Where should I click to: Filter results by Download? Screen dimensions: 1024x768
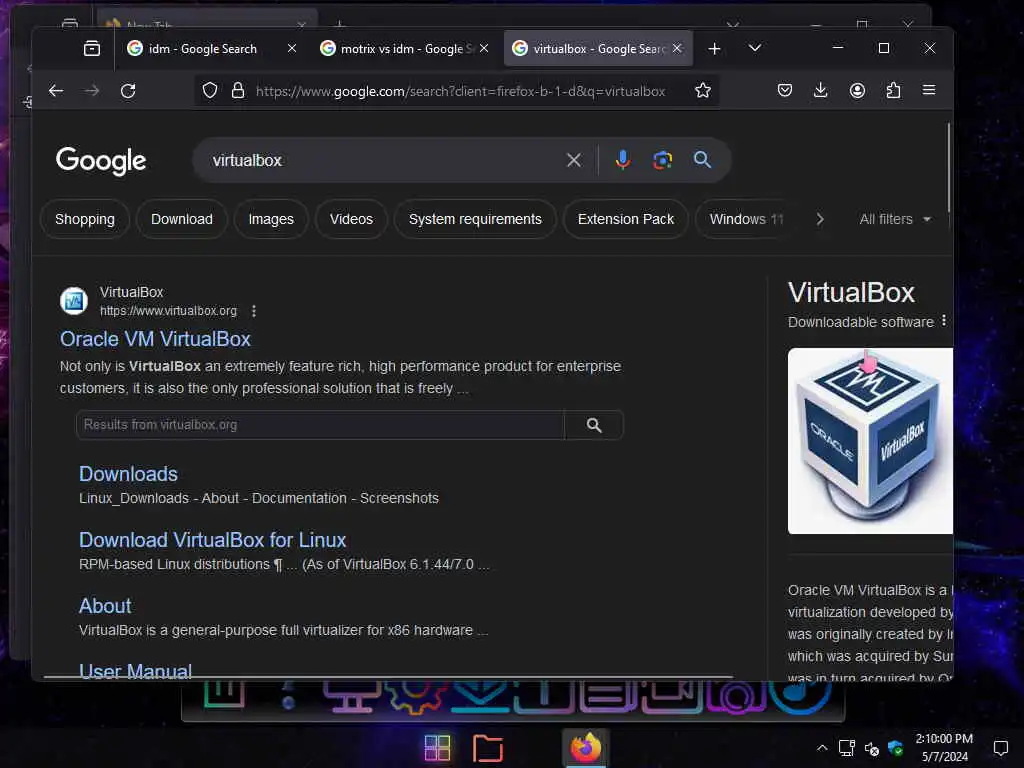click(182, 219)
